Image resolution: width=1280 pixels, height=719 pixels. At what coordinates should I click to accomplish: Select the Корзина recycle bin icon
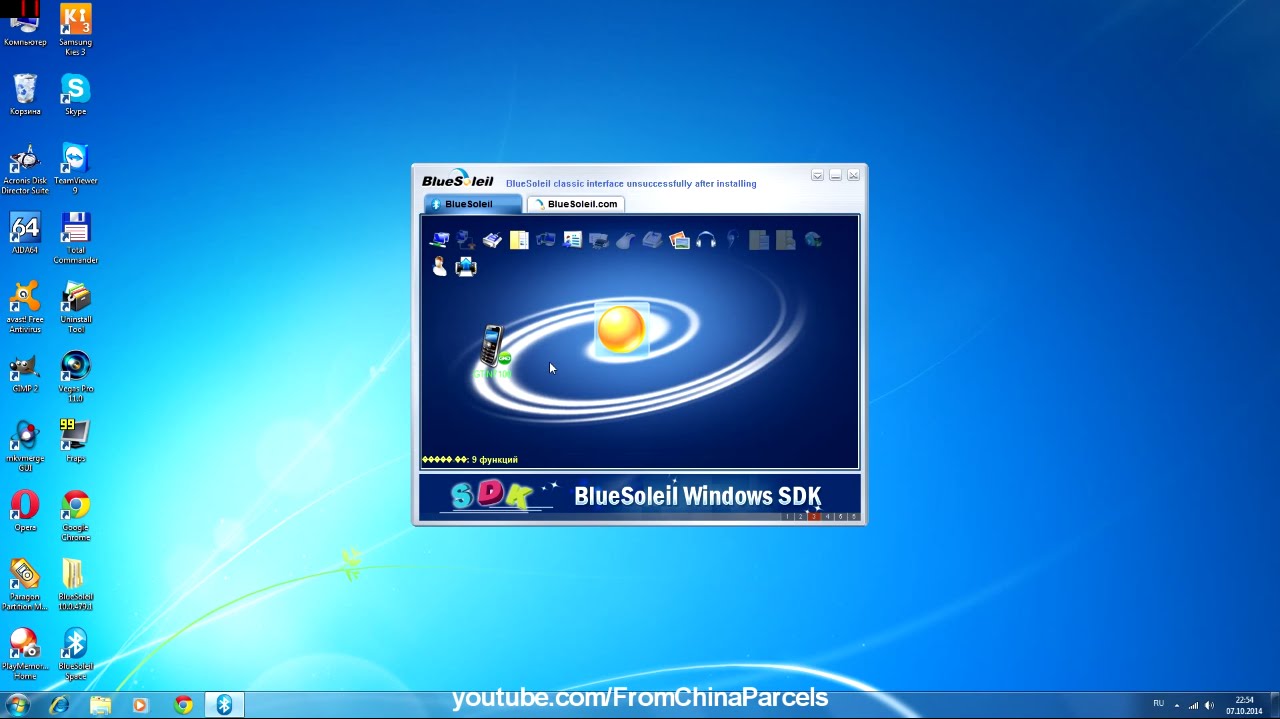pyautogui.click(x=25, y=95)
